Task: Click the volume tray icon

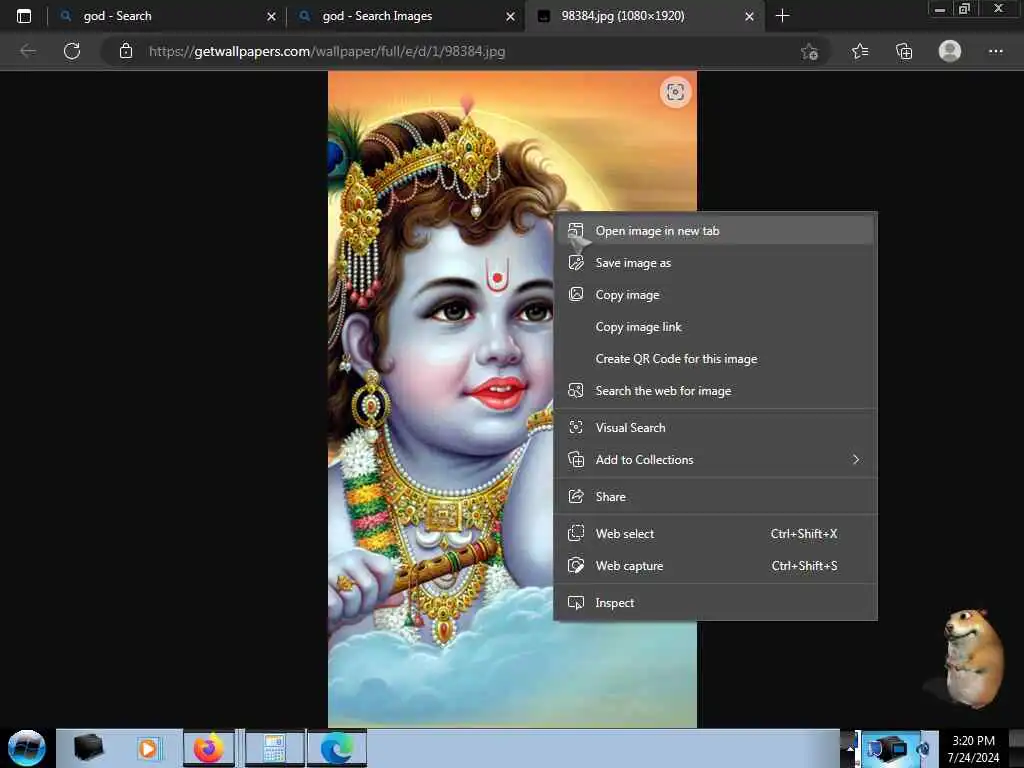Action: click(923, 749)
